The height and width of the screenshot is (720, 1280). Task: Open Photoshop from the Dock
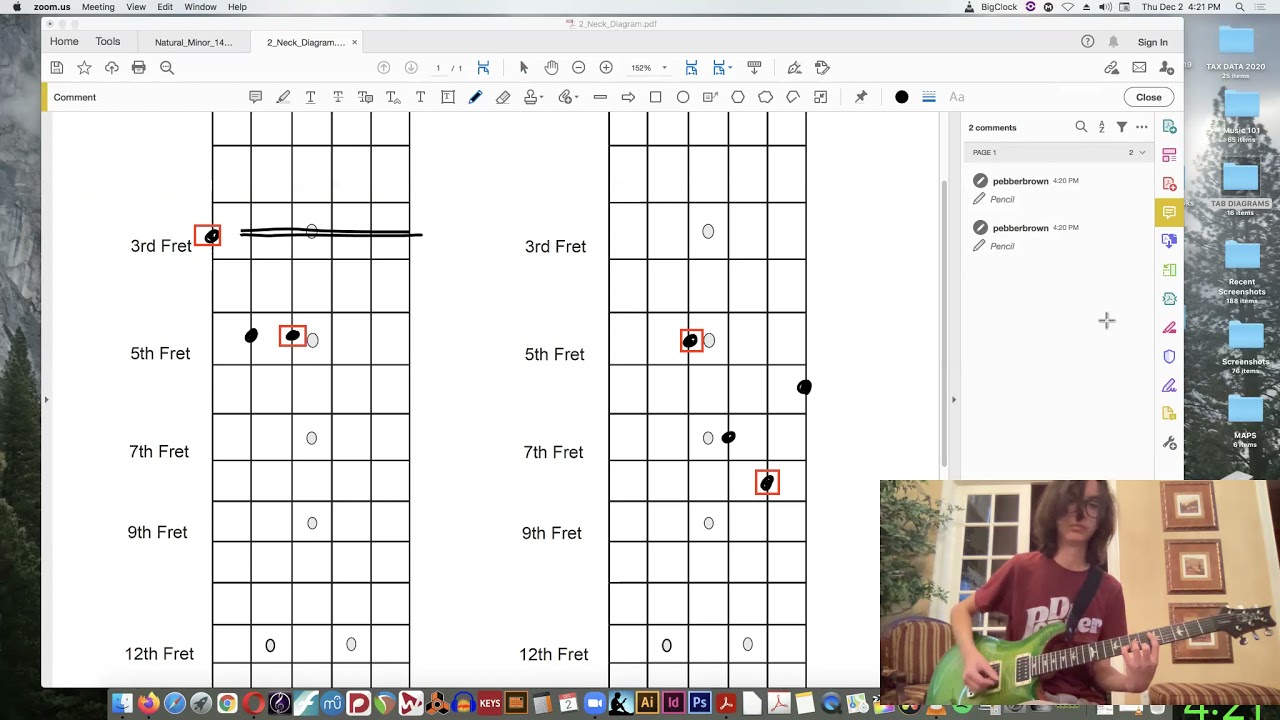click(699, 703)
